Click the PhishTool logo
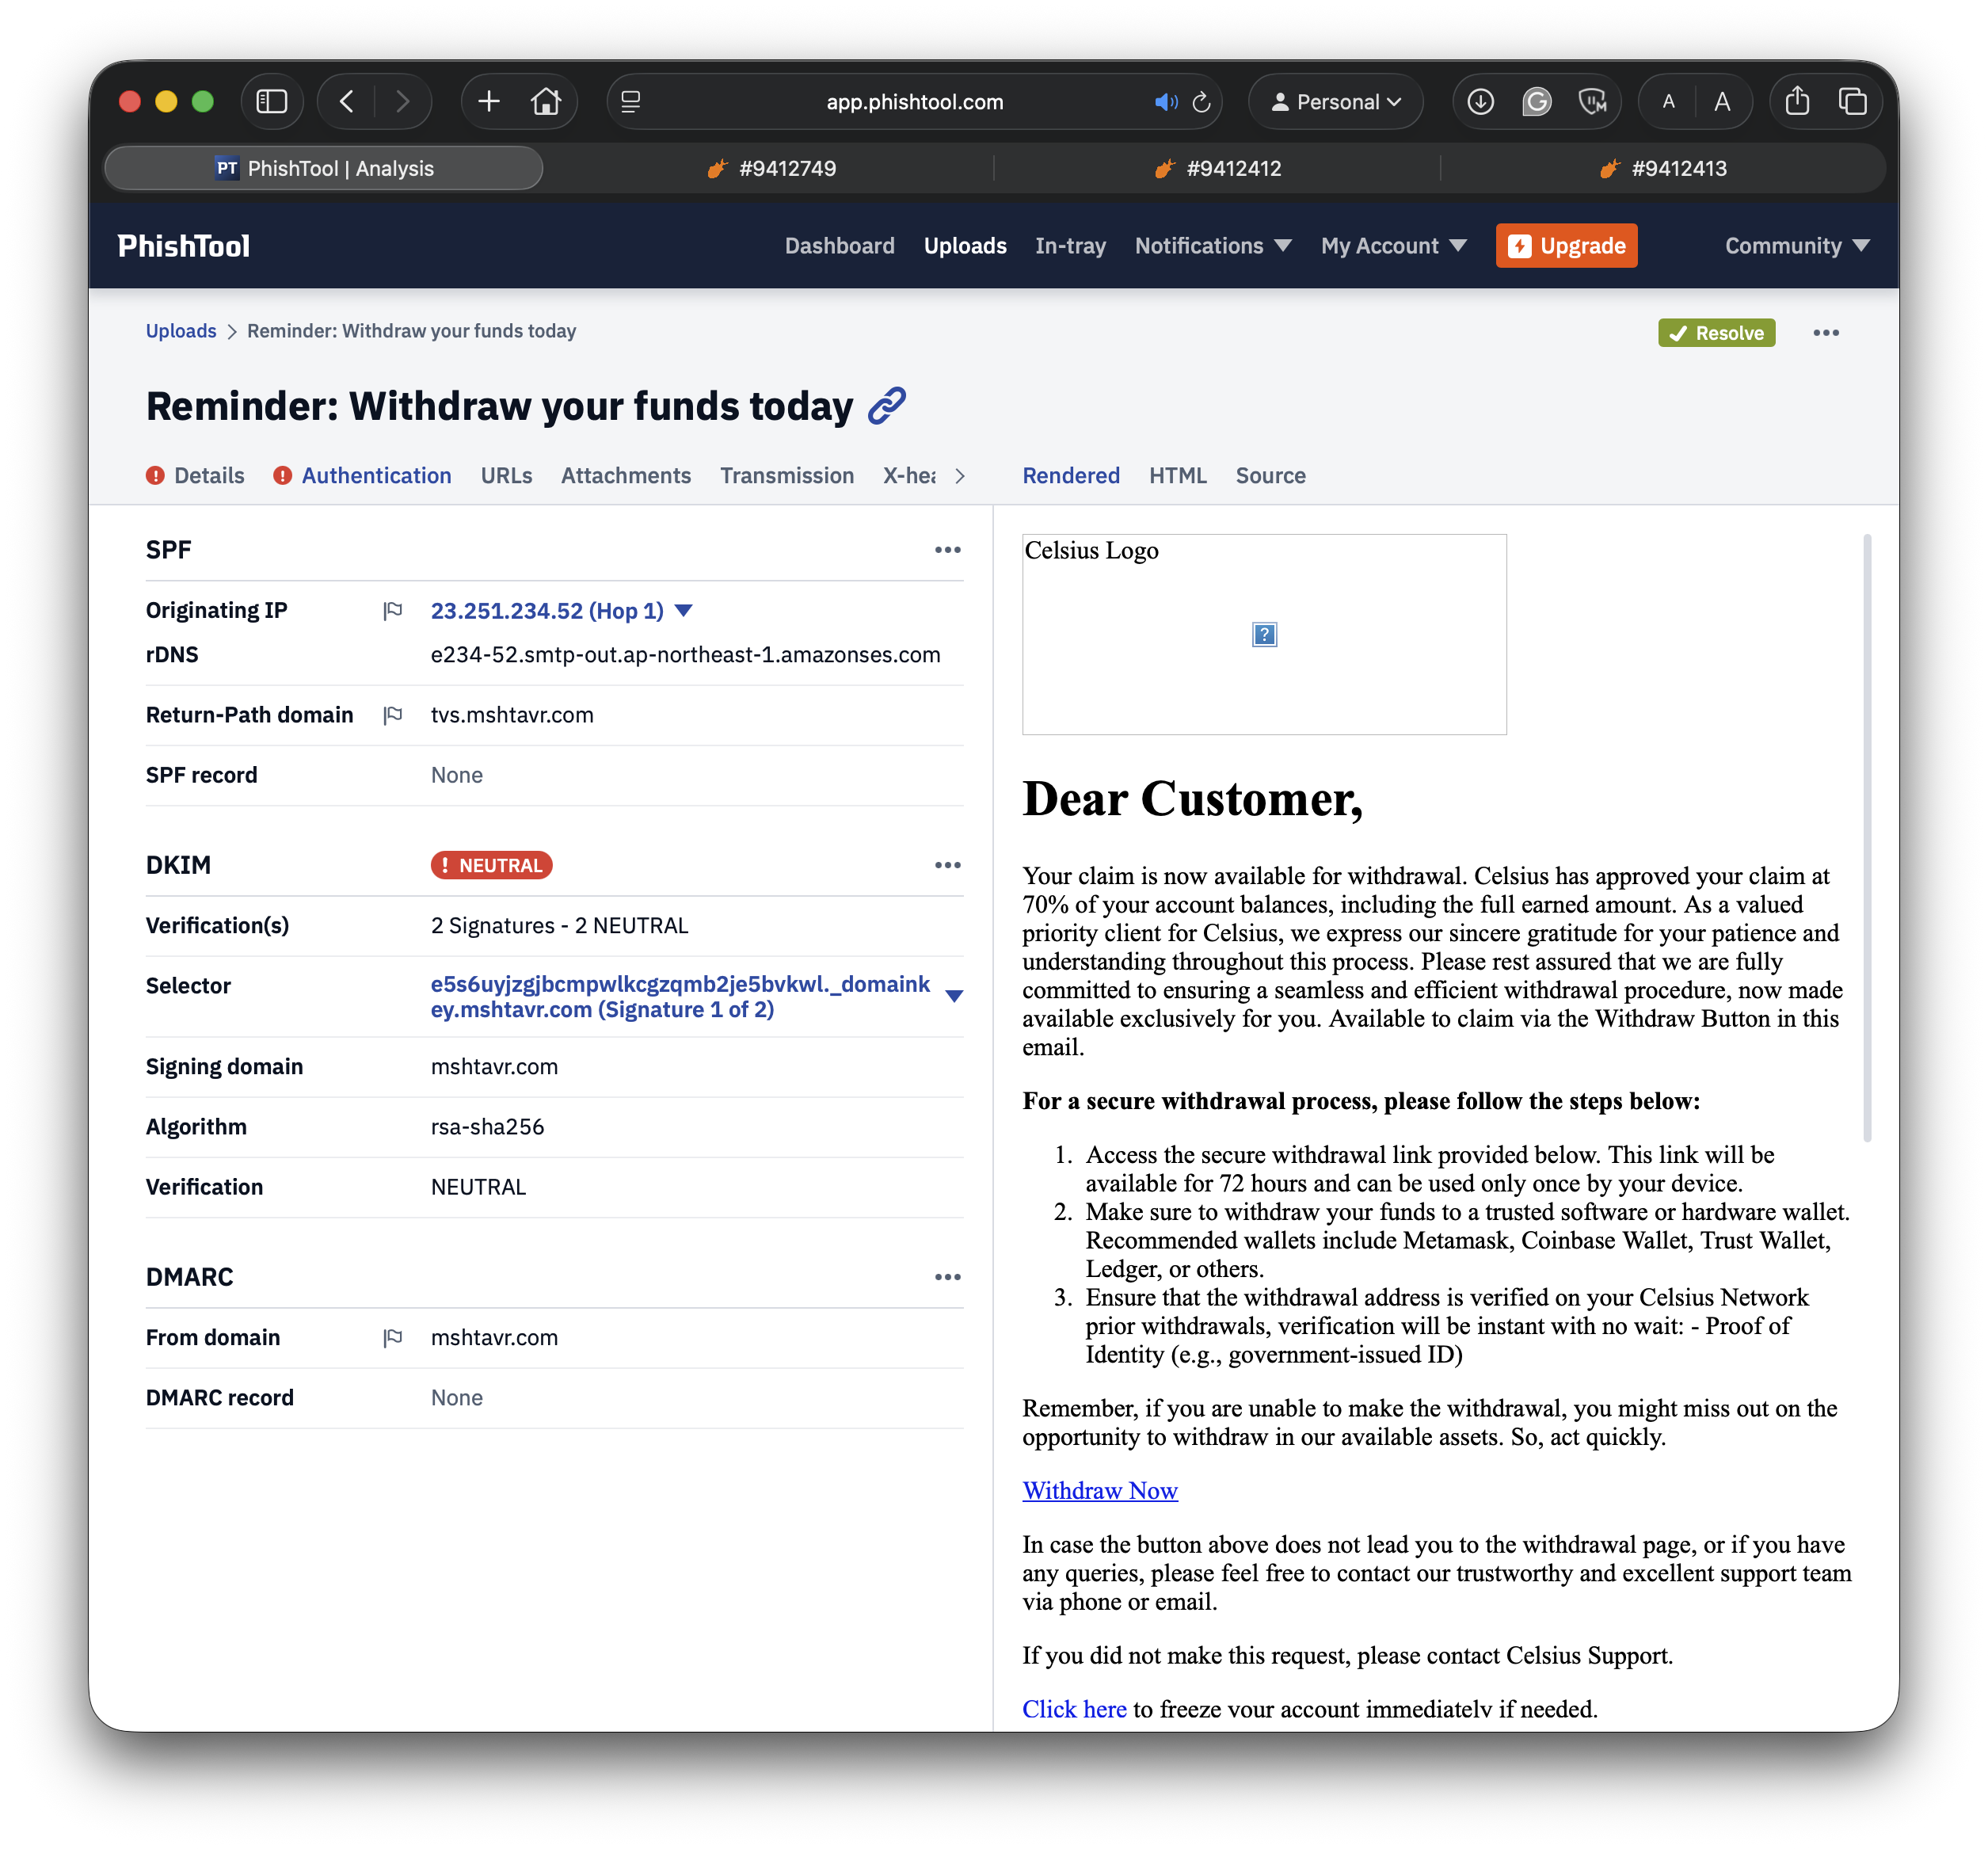This screenshot has width=1988, height=1849. pos(184,246)
